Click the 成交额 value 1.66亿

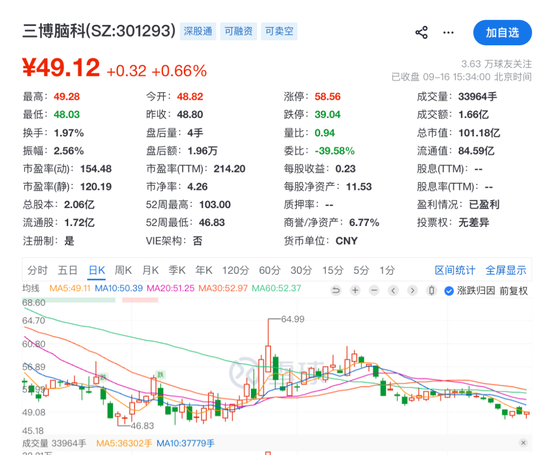(474, 114)
